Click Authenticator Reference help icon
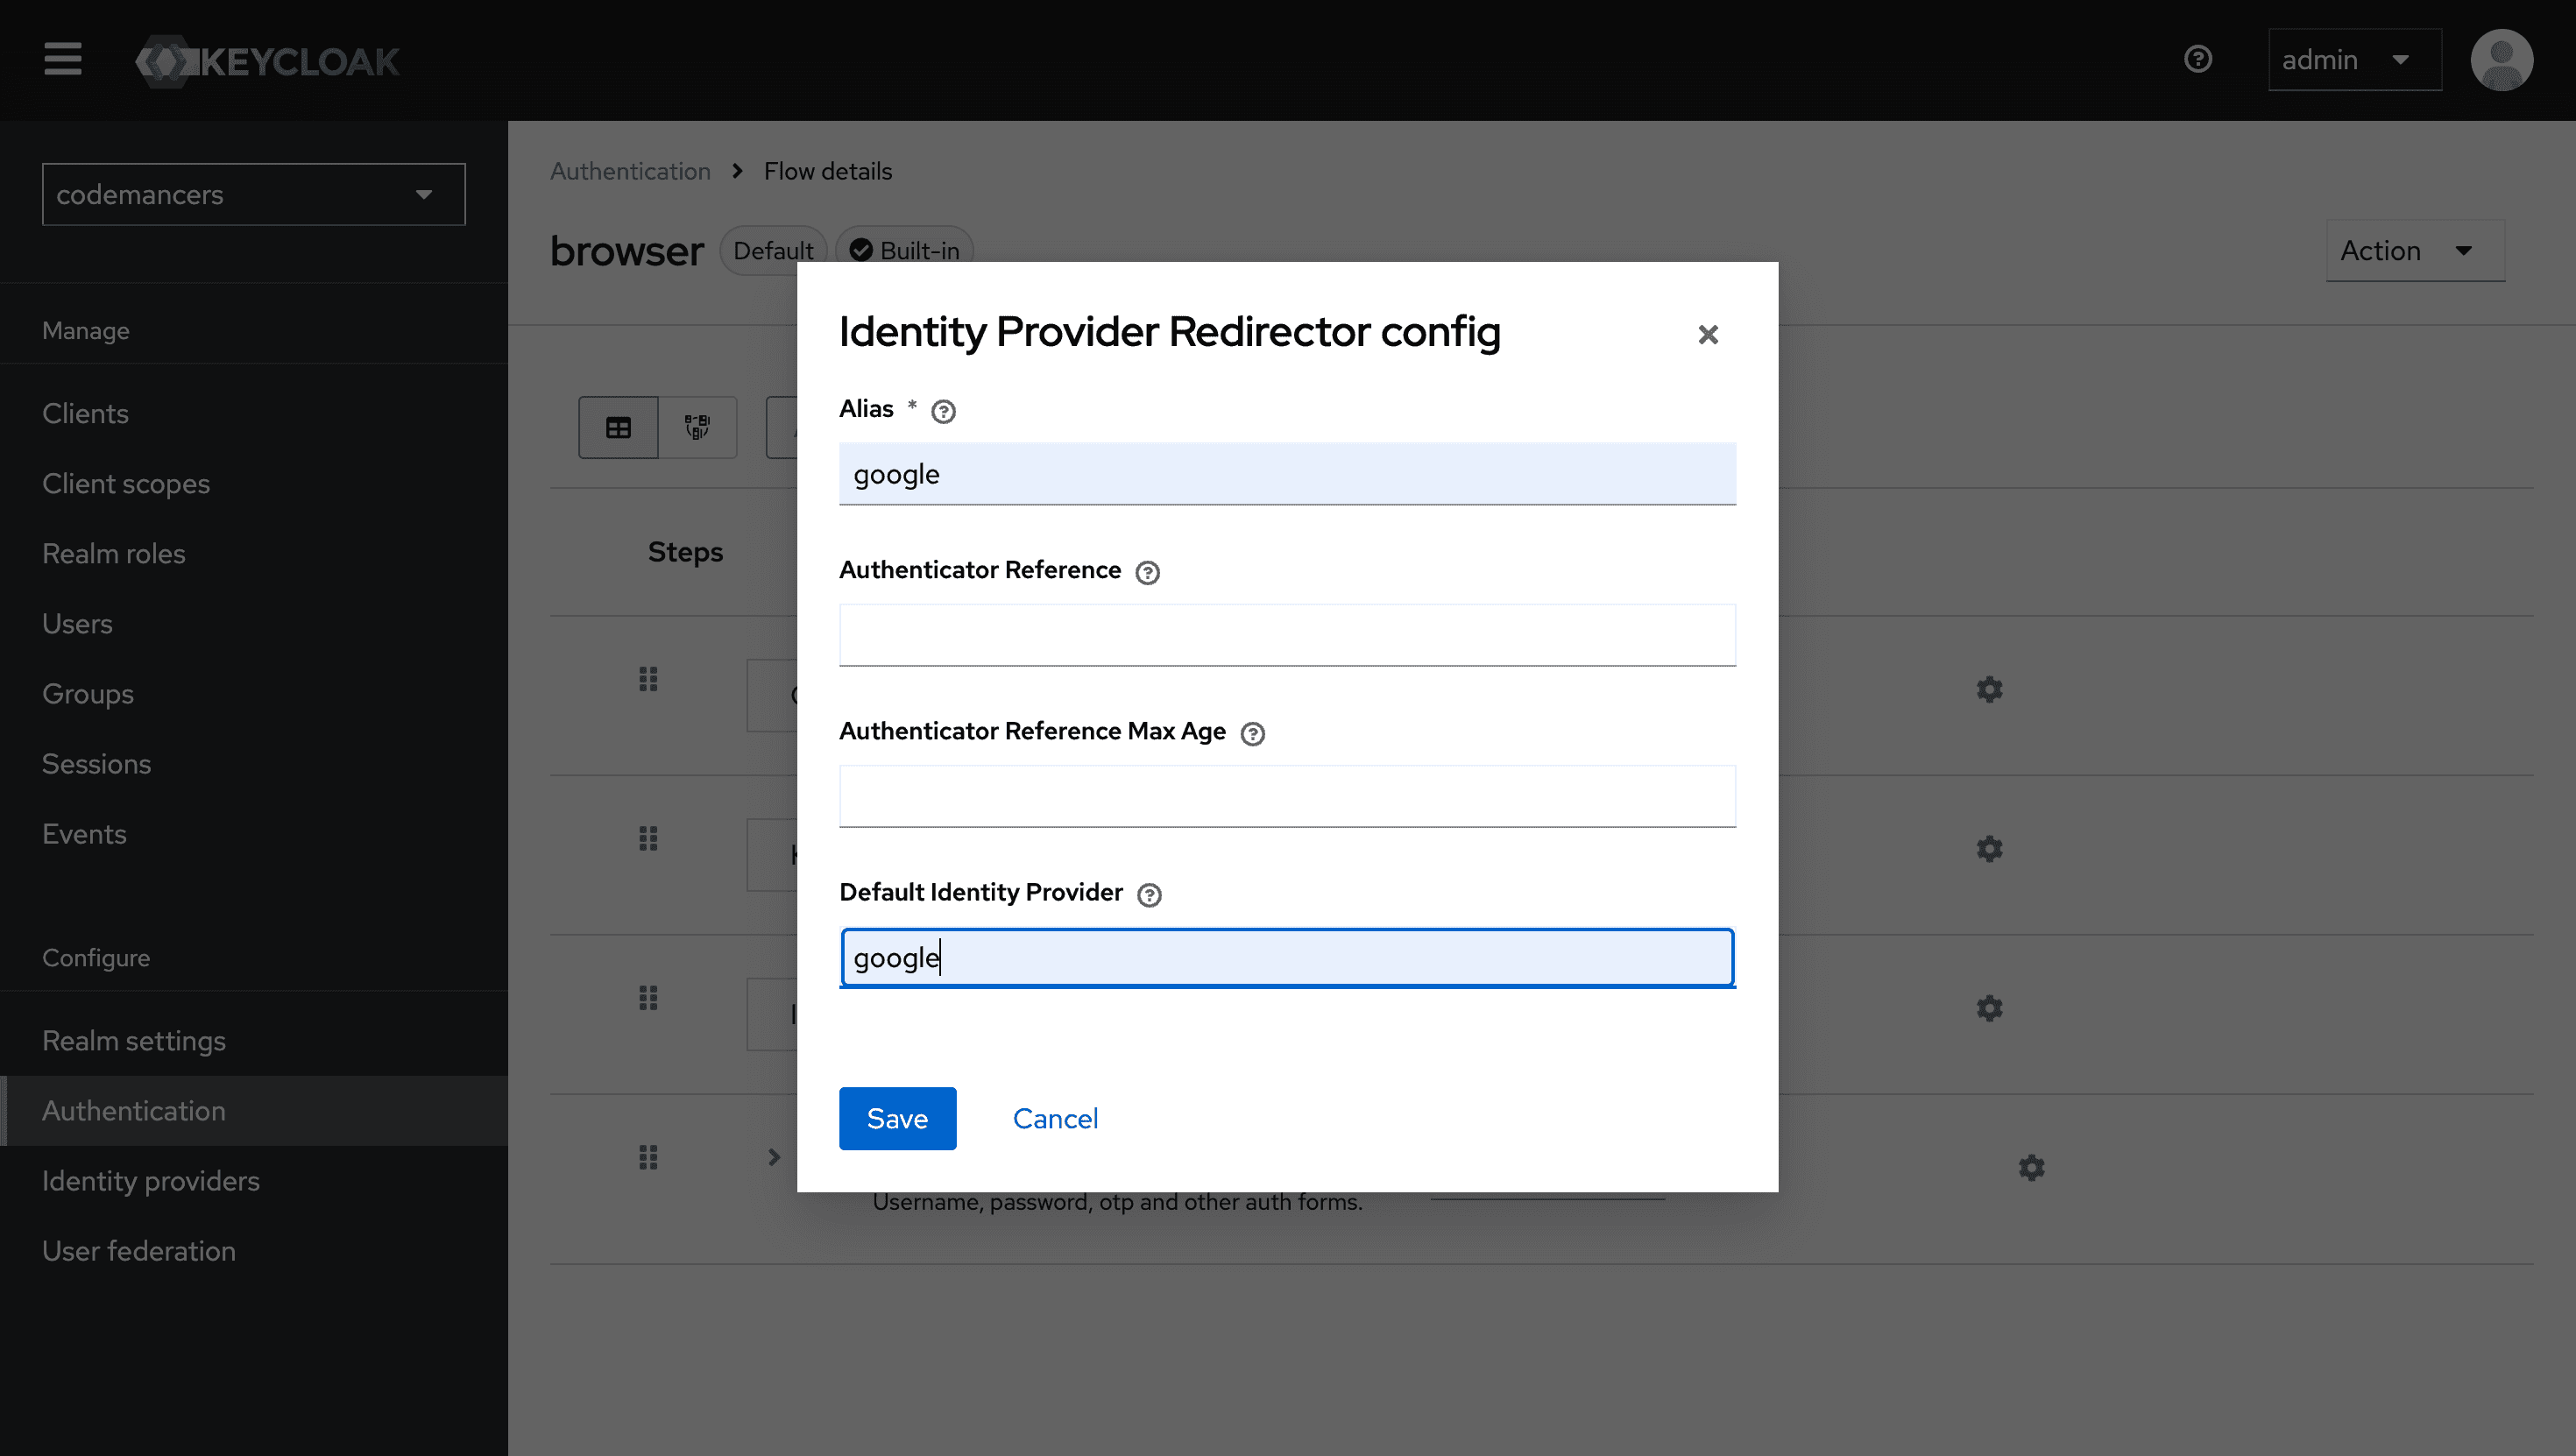Screen dimensions: 2576x1456 [1147, 572]
